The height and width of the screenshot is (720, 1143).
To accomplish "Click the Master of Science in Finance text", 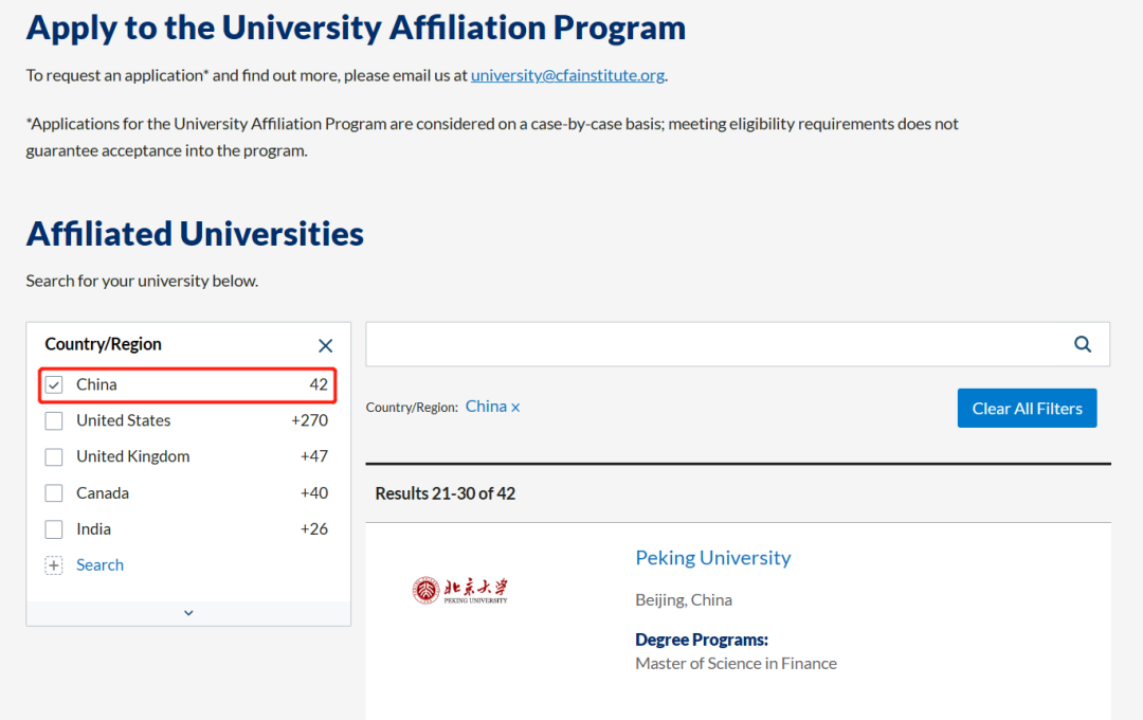I will [x=736, y=663].
